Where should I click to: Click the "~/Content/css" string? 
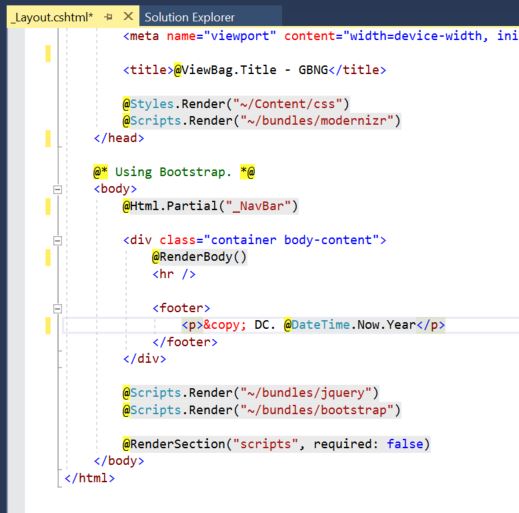(x=287, y=104)
